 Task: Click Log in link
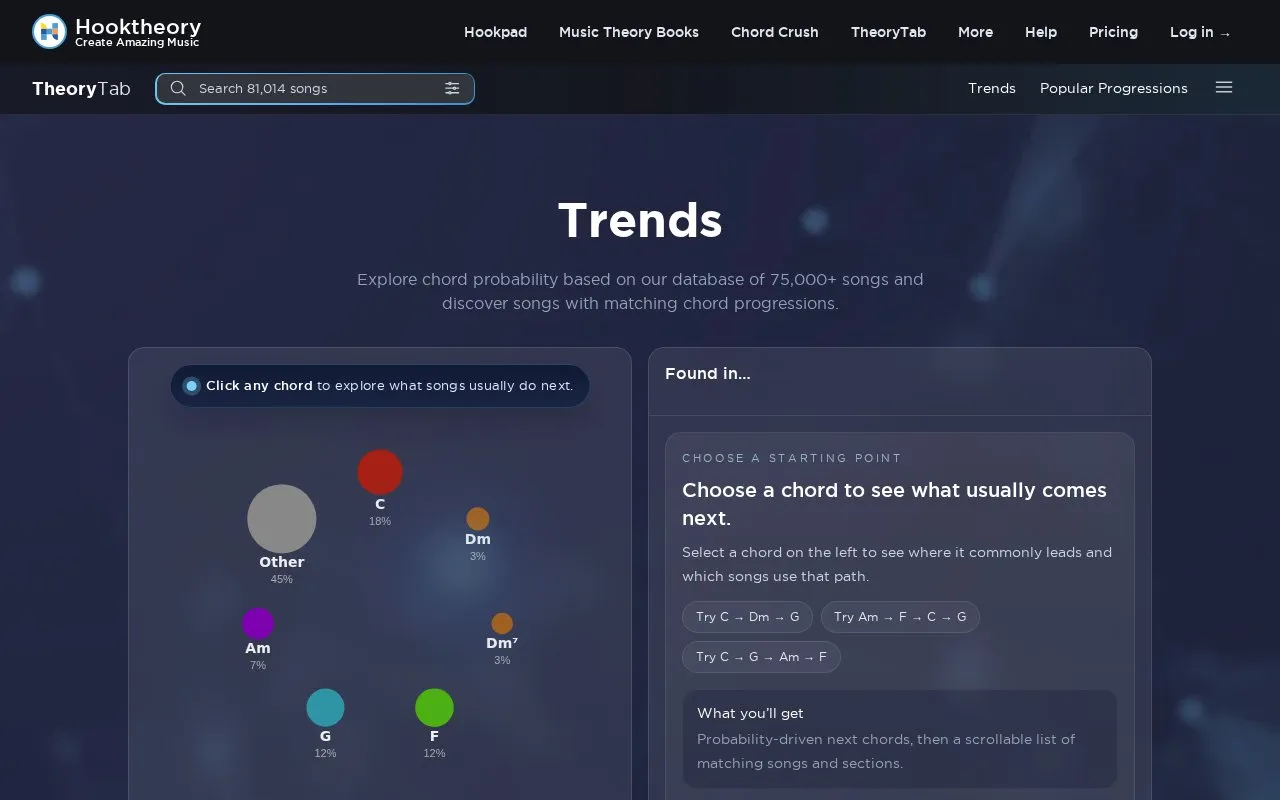coord(1201,32)
